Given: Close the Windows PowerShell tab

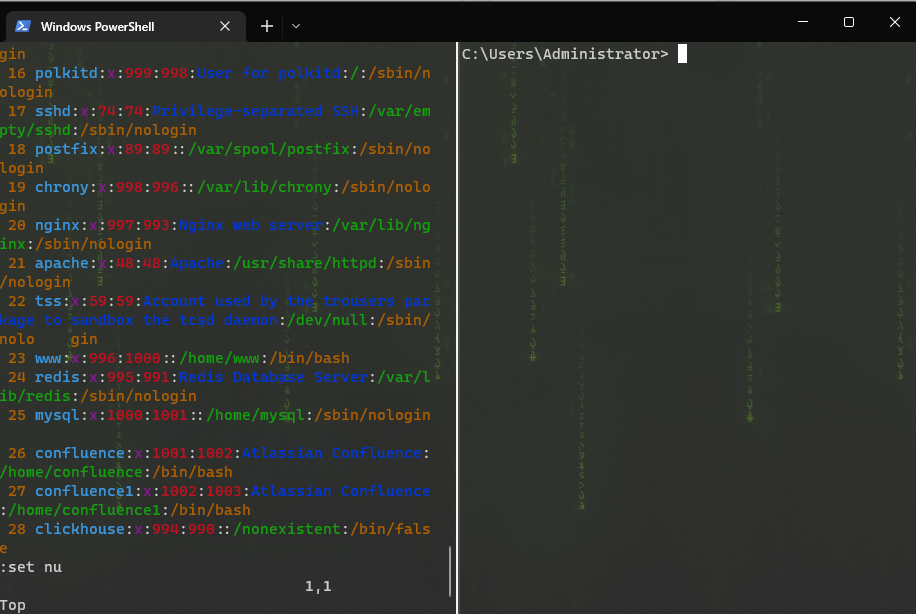Looking at the screenshot, I should 225,26.
